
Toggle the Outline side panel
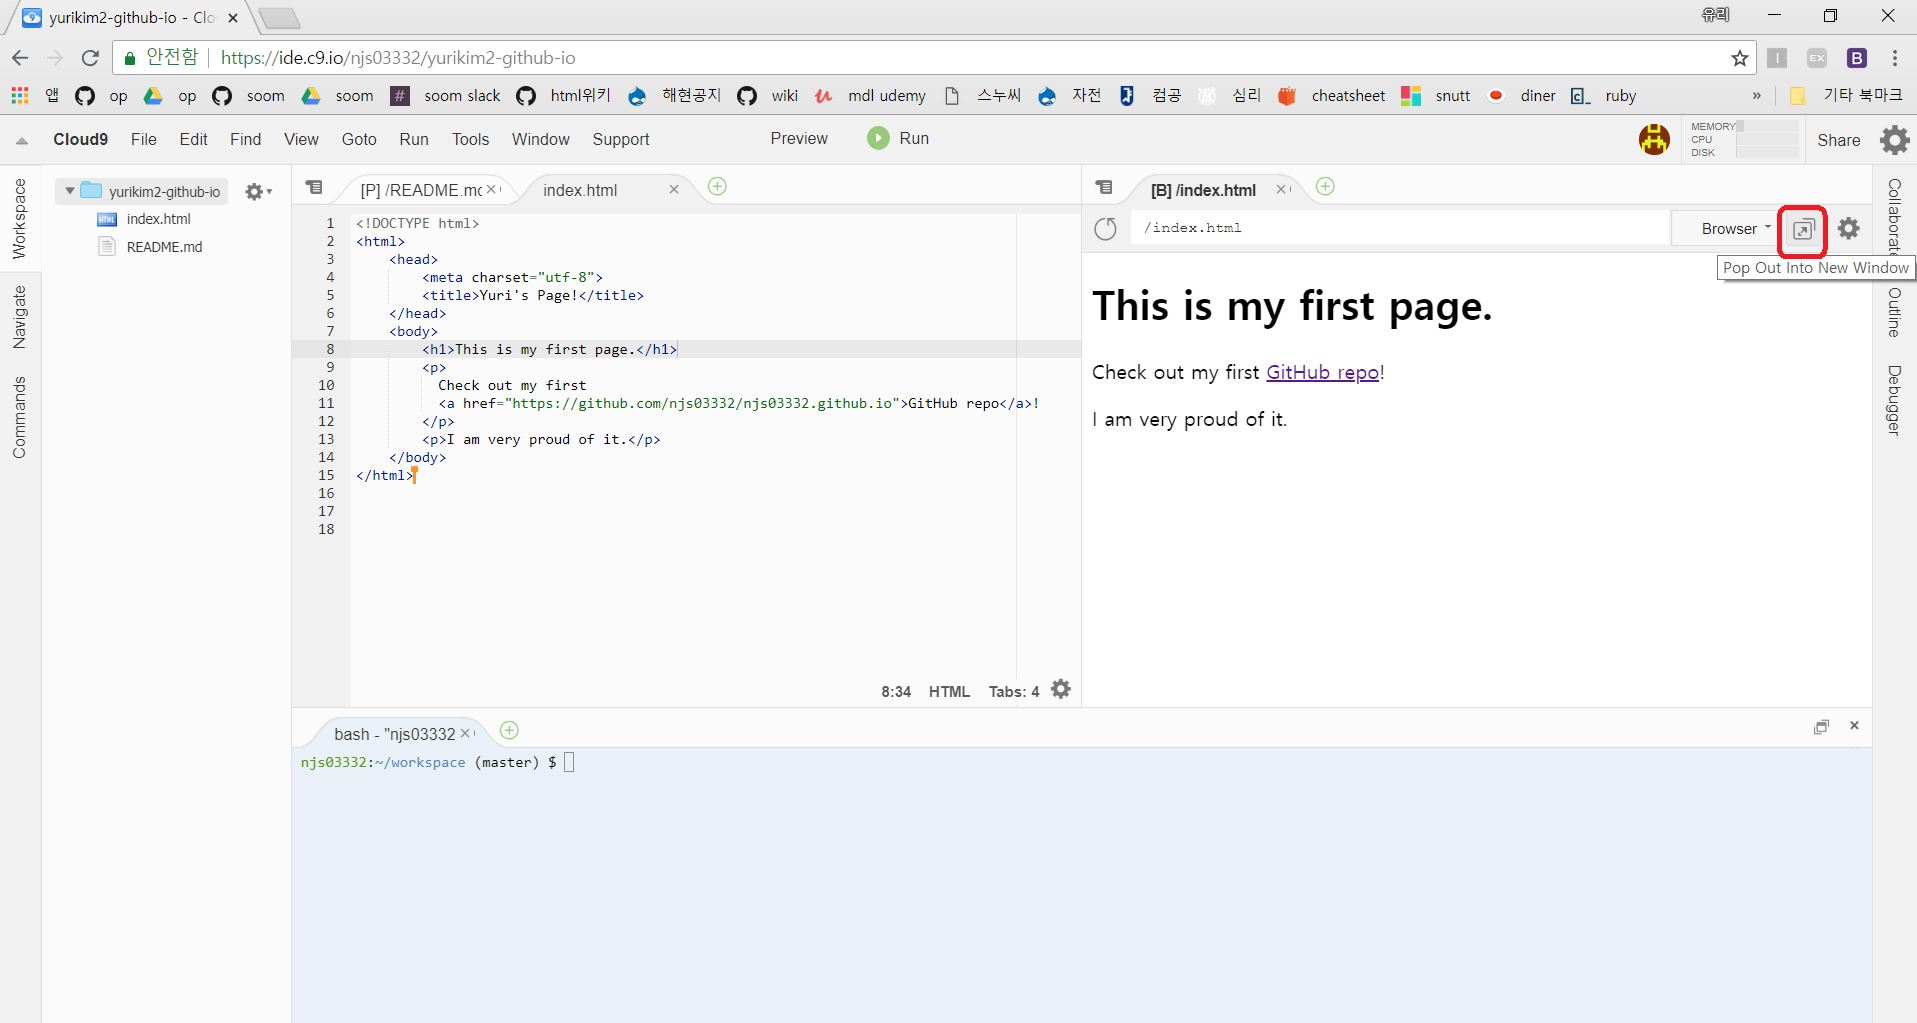pyautogui.click(x=1894, y=312)
